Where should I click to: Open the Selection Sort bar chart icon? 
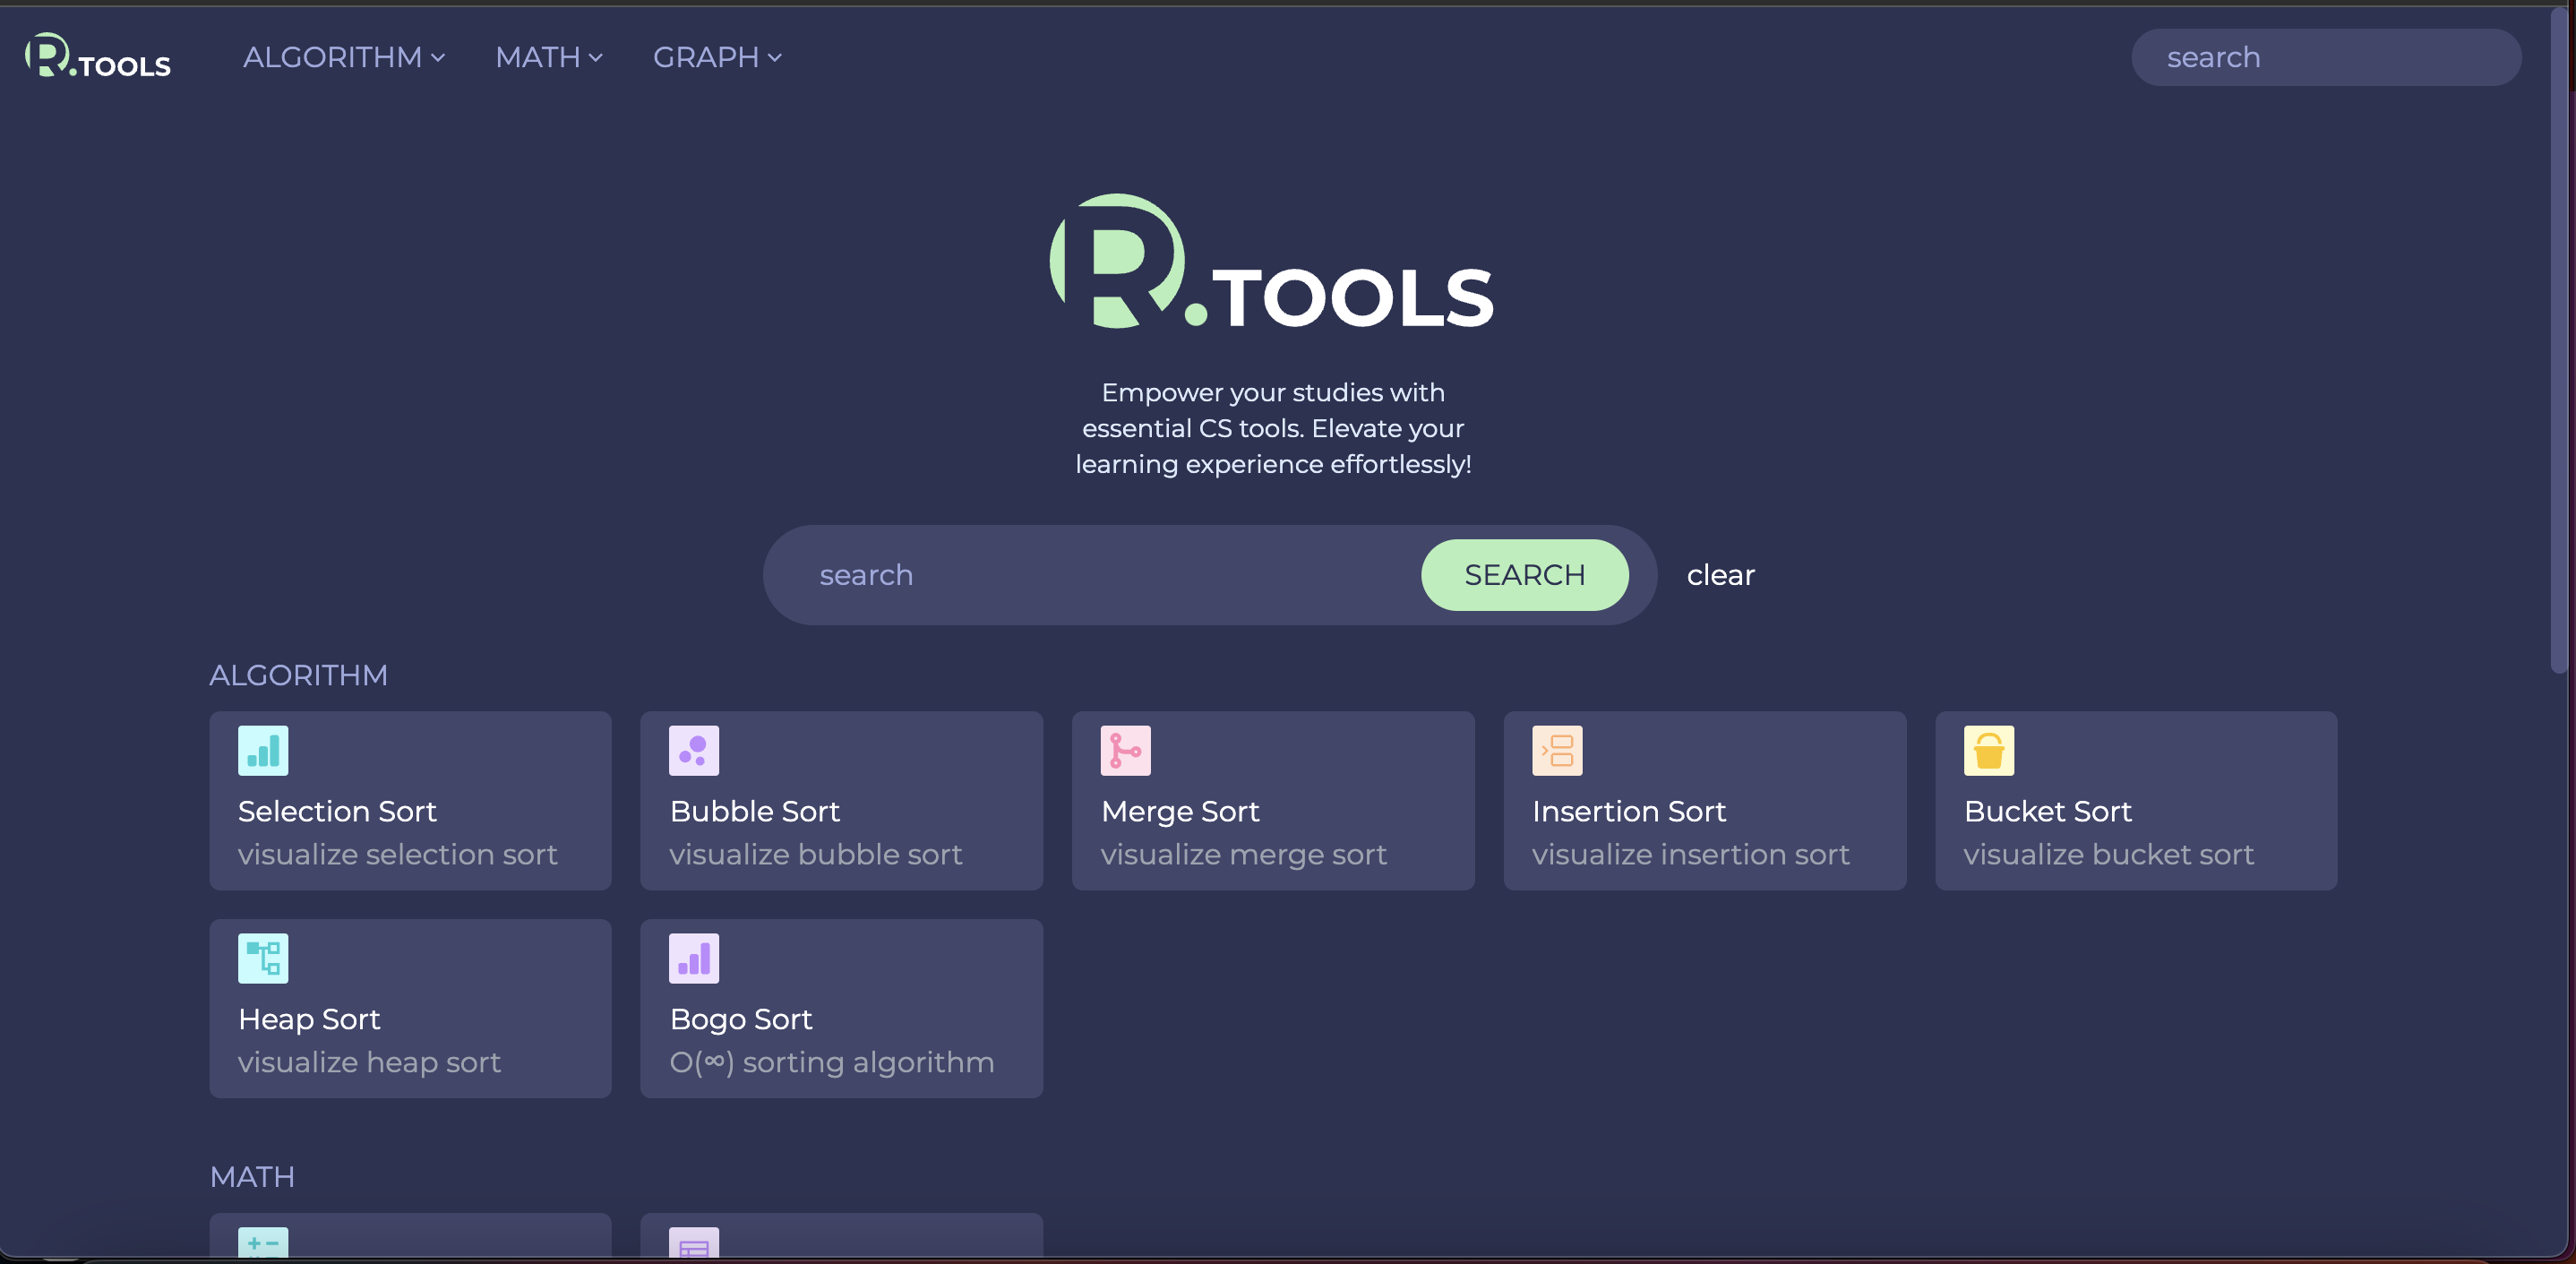pos(263,750)
